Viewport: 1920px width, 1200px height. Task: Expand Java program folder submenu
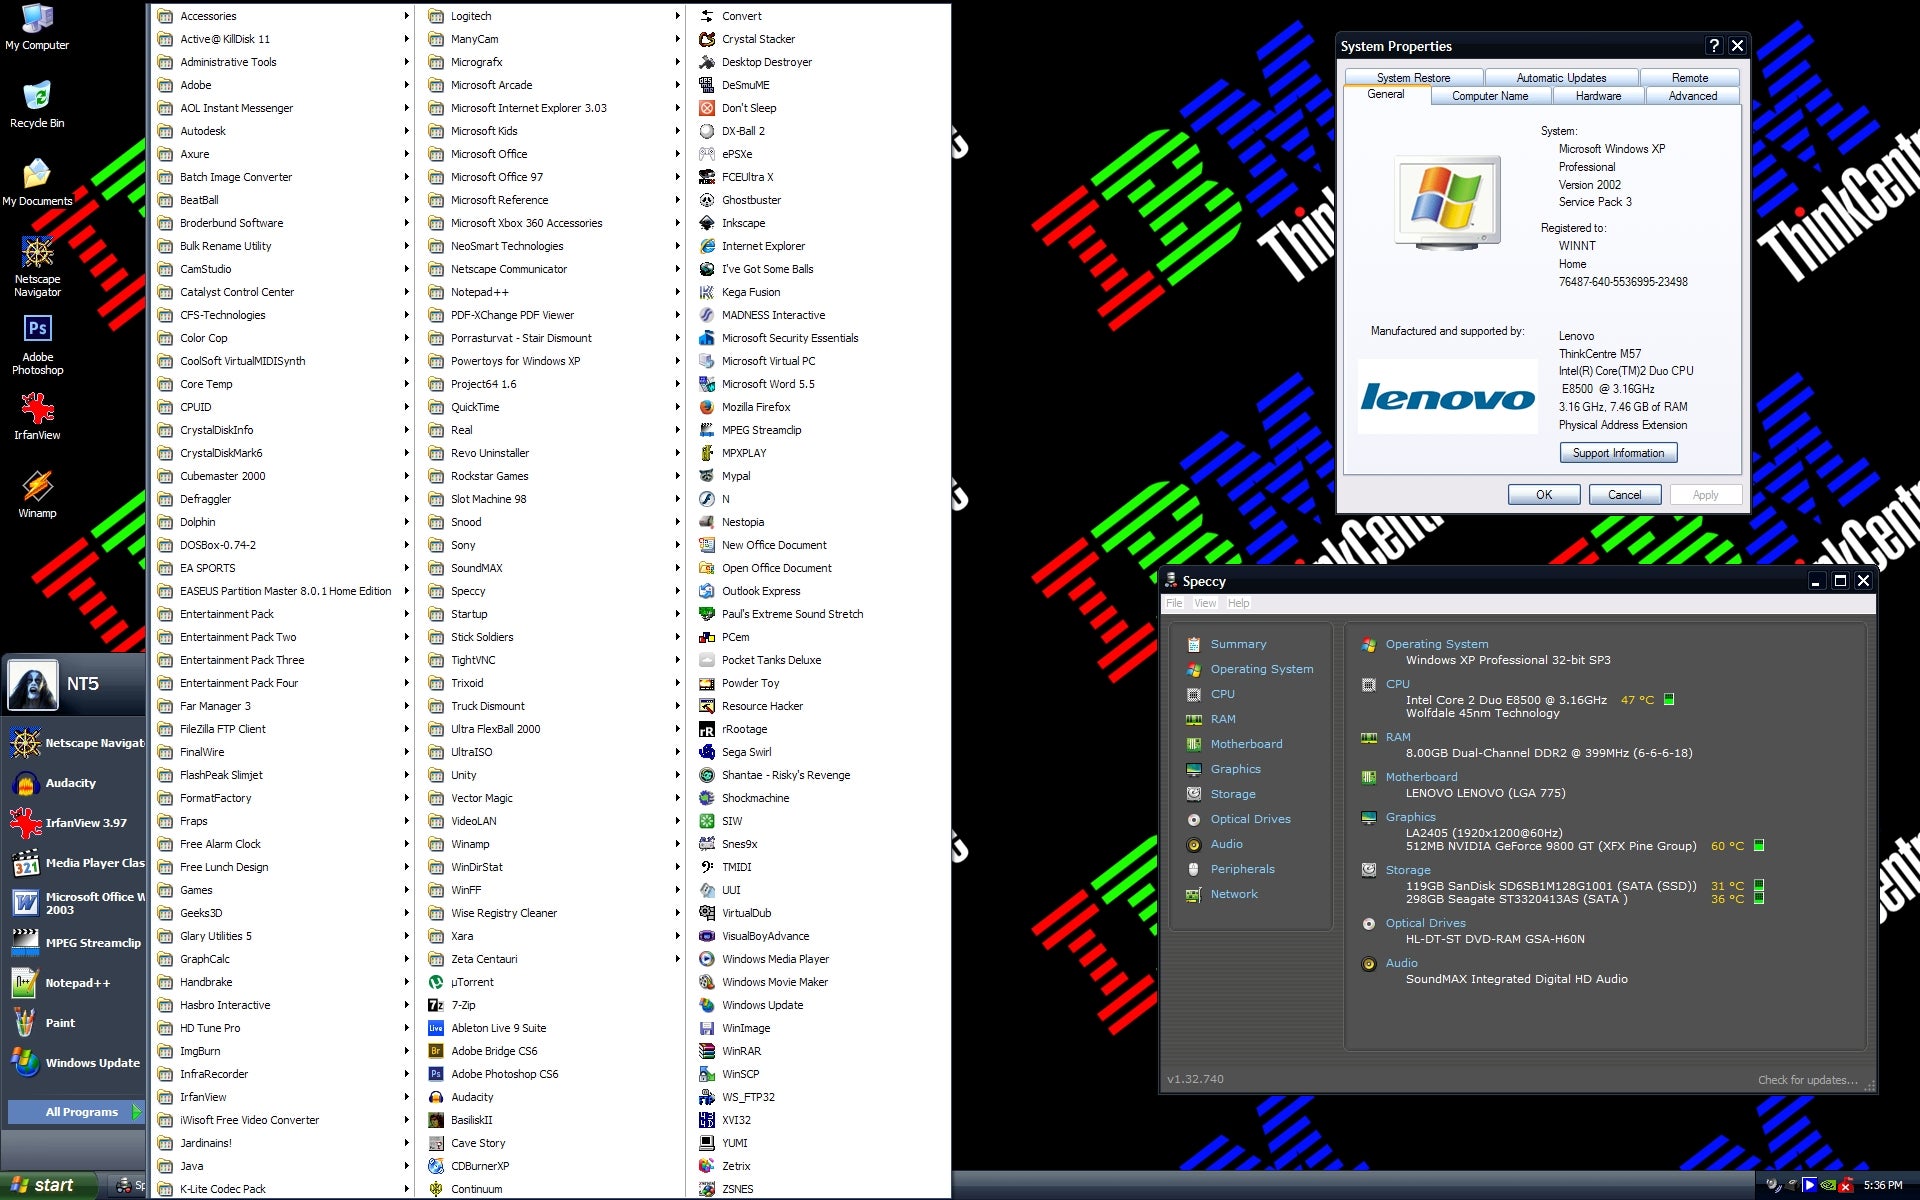click(283, 1166)
